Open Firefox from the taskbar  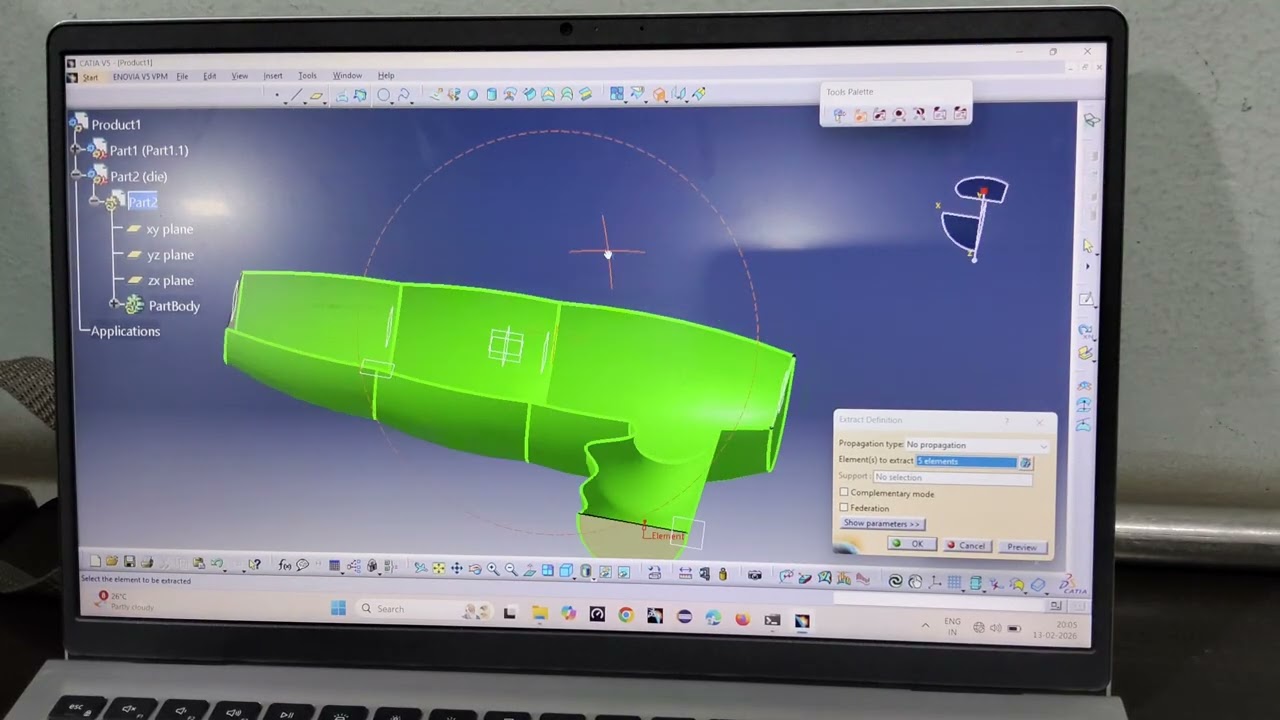(742, 619)
